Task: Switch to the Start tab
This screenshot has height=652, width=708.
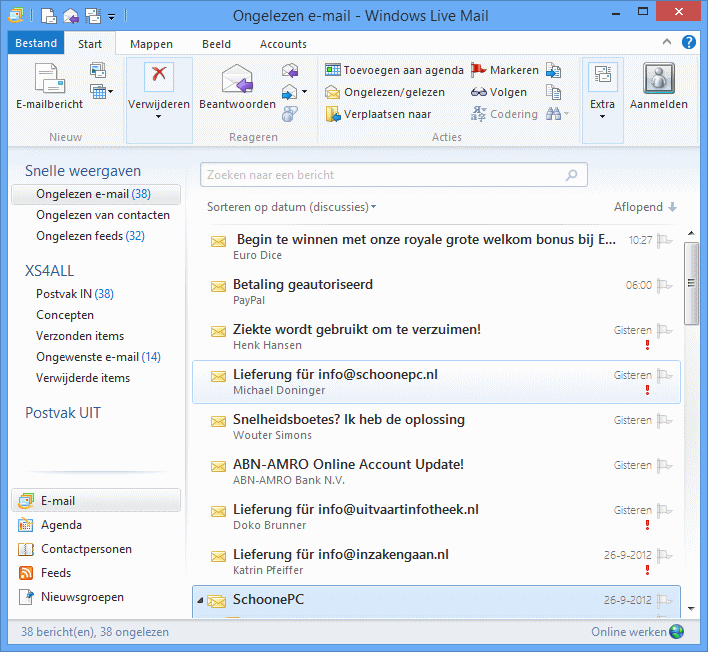Action: click(89, 44)
